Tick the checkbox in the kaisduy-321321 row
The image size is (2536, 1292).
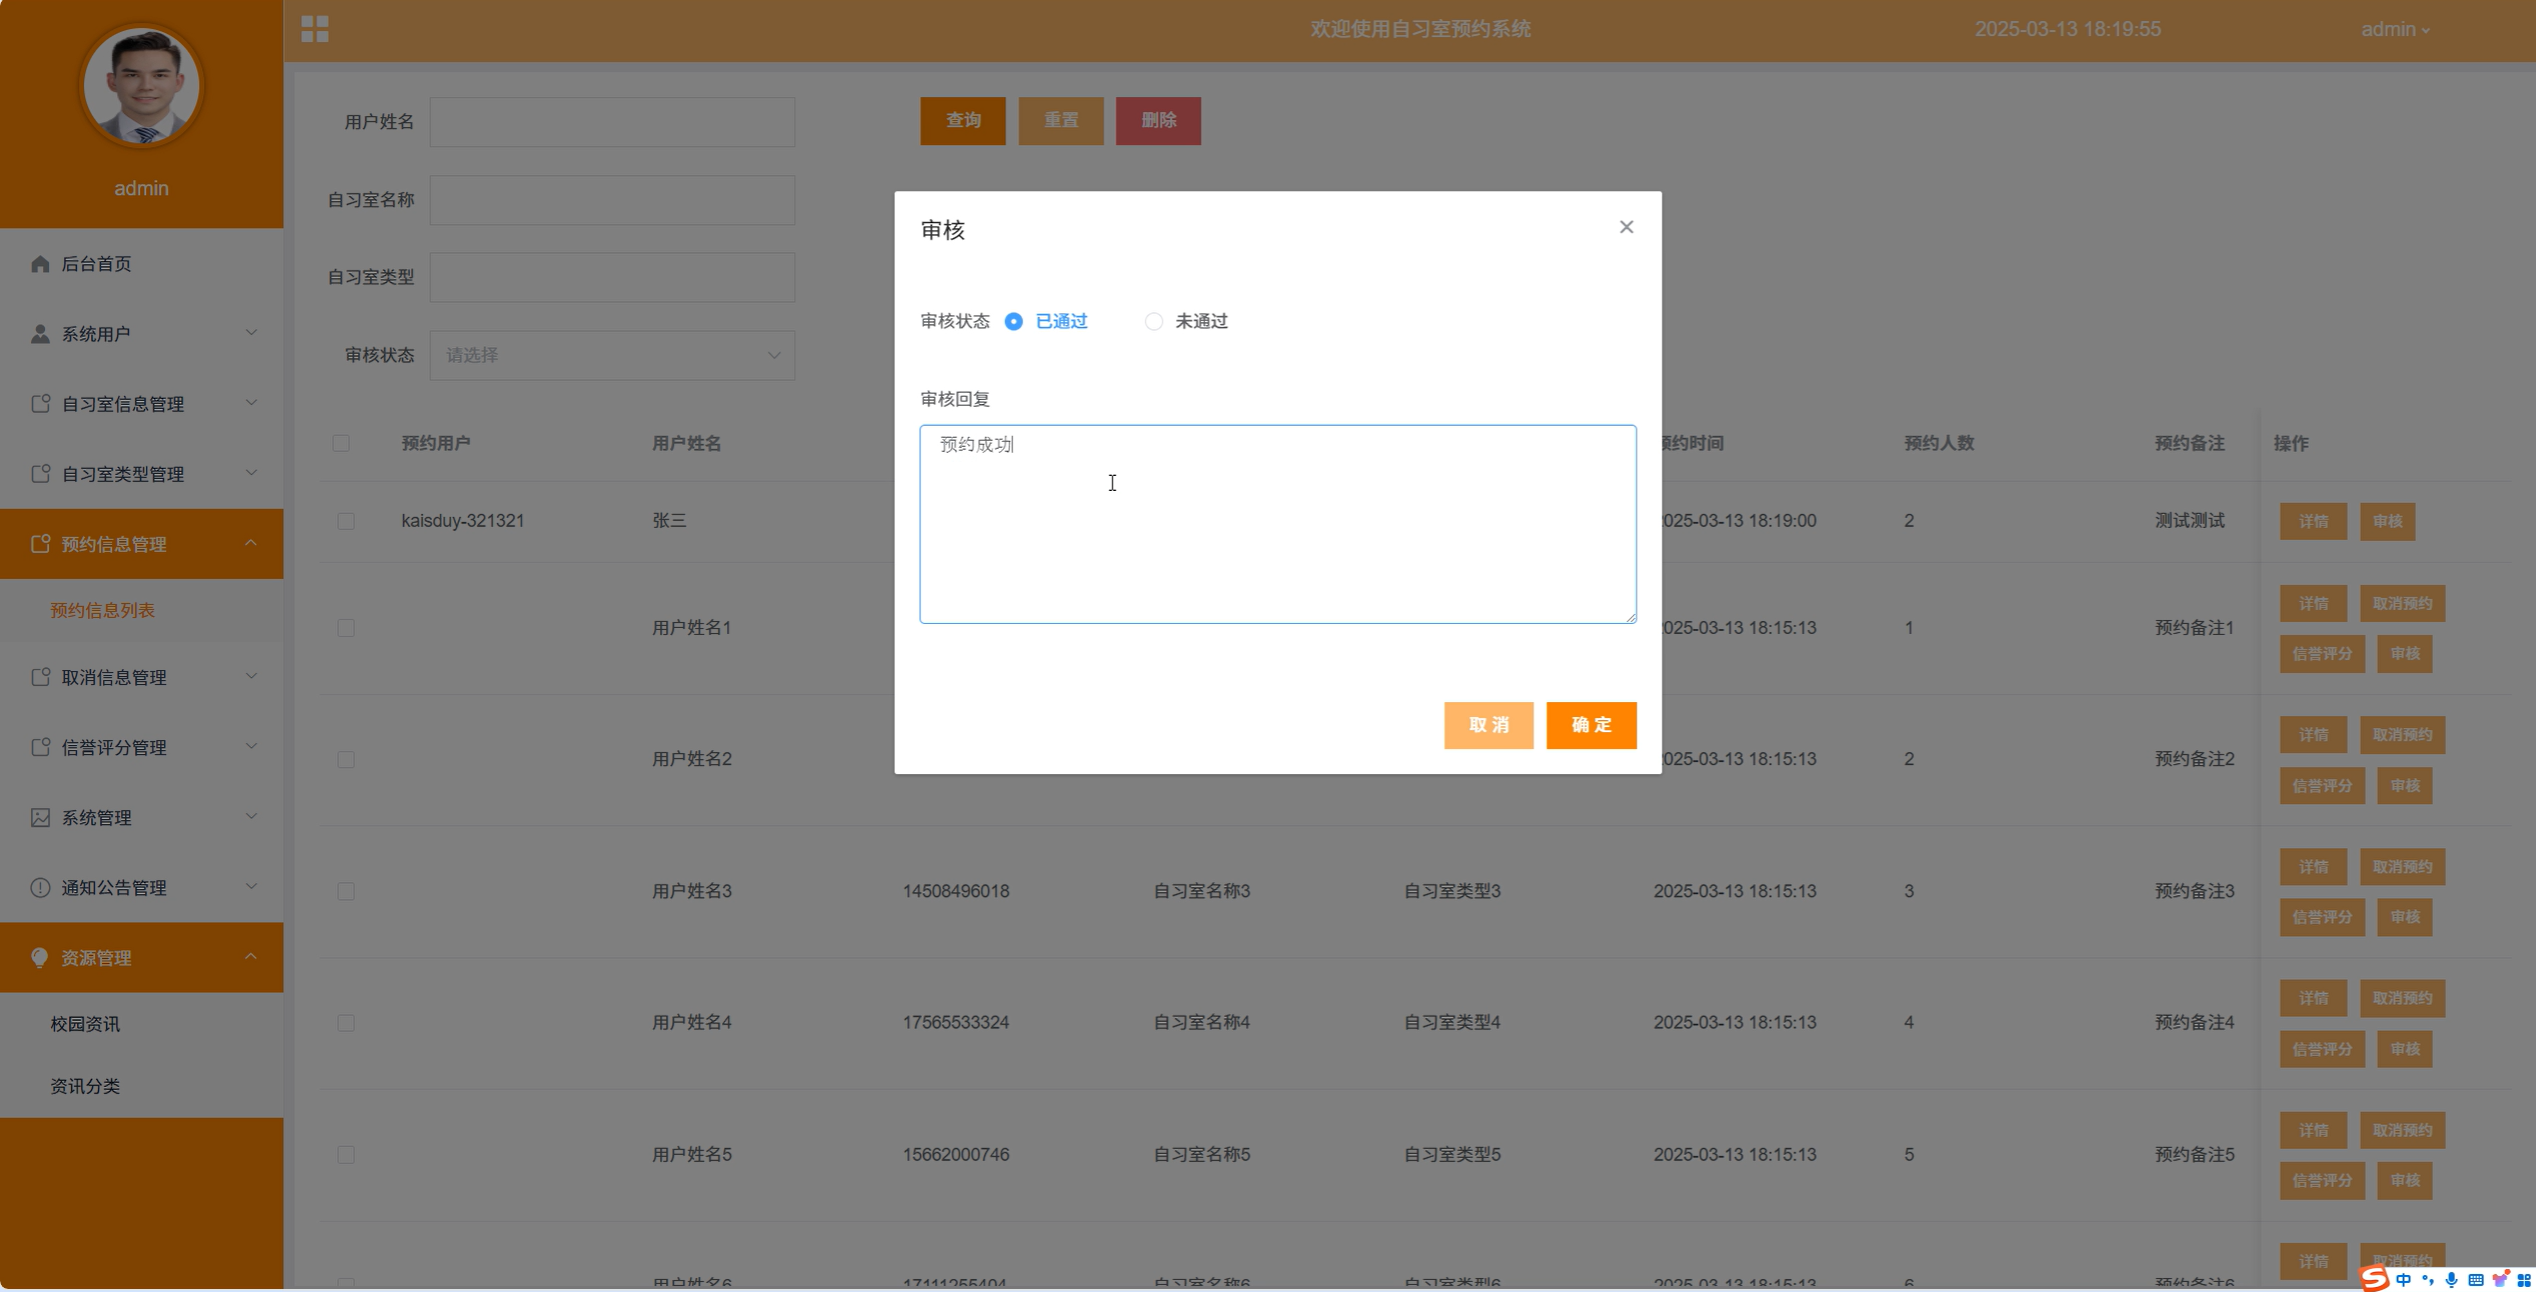[346, 522]
